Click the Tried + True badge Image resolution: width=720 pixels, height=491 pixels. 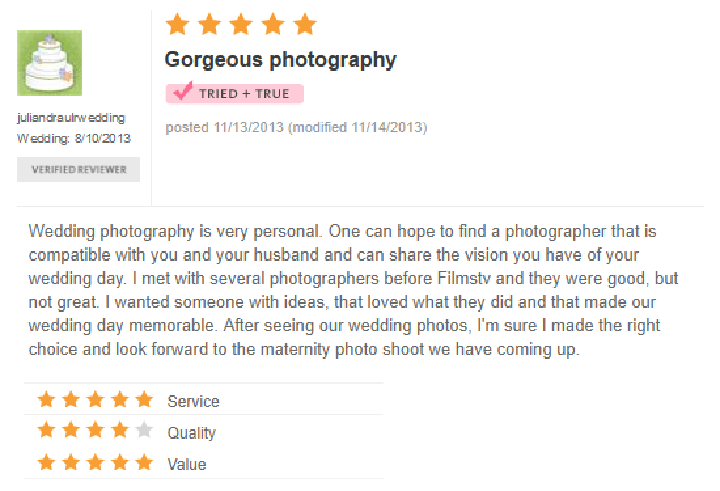tap(235, 94)
